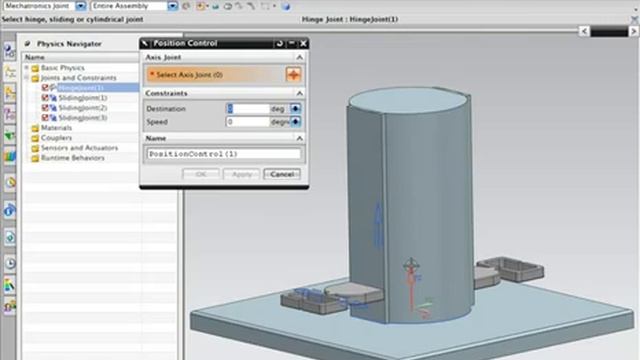Open the Mechatronics Joint filter dropdown
640x360 pixels.
point(81,6)
